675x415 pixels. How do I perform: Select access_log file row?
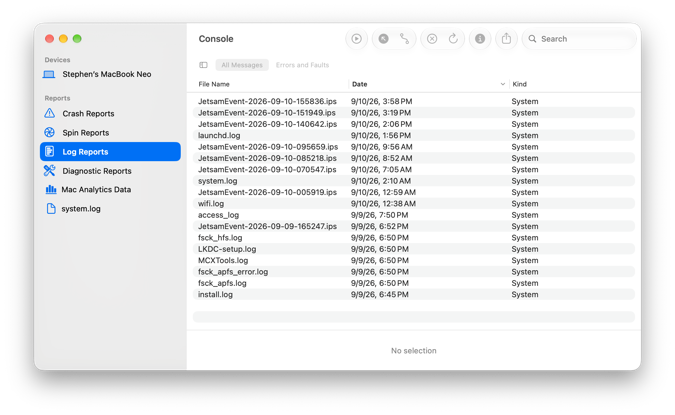414,215
